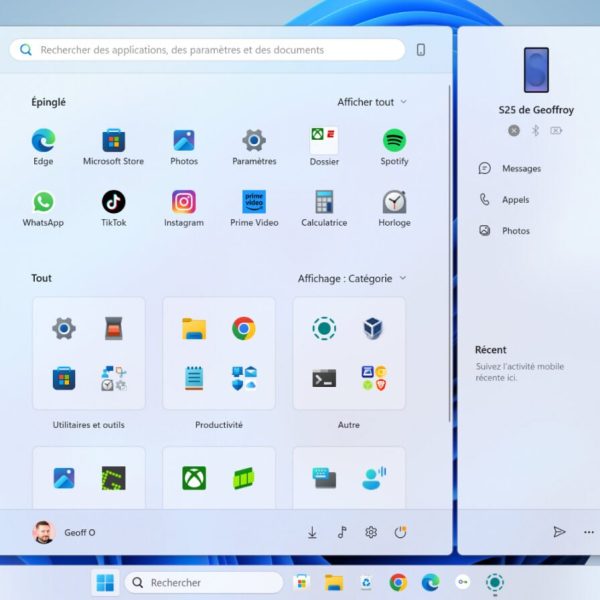This screenshot has width=600, height=600.
Task: Open Edge from the taskbar
Action: pyautogui.click(x=430, y=583)
